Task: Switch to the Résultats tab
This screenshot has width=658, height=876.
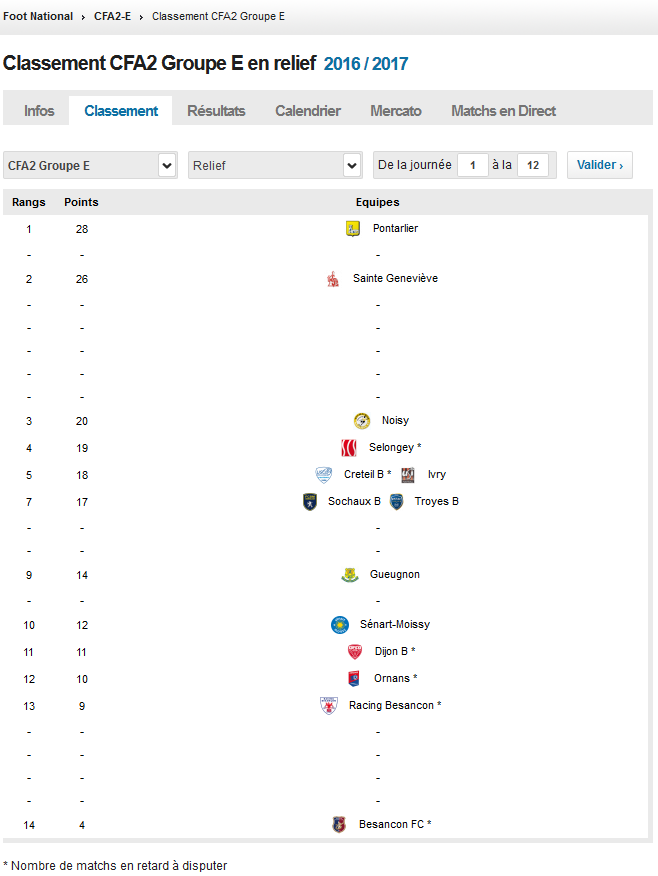Action: [216, 111]
